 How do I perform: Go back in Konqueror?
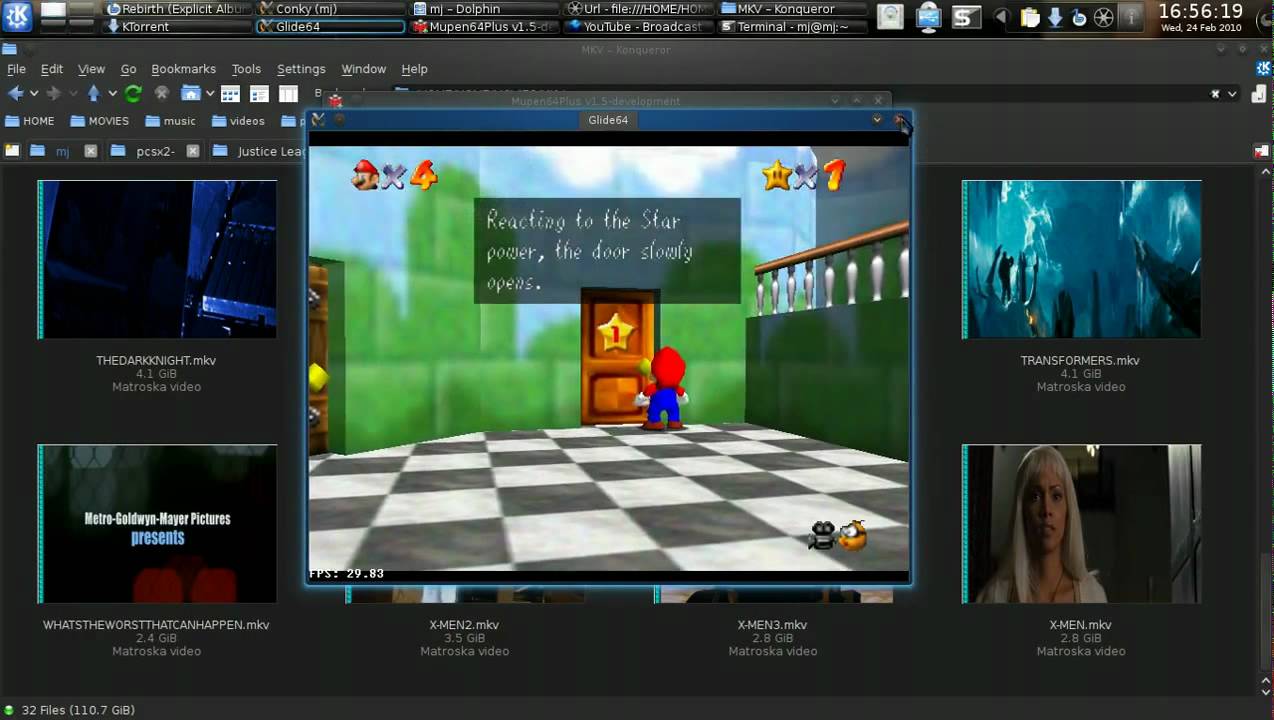point(15,93)
